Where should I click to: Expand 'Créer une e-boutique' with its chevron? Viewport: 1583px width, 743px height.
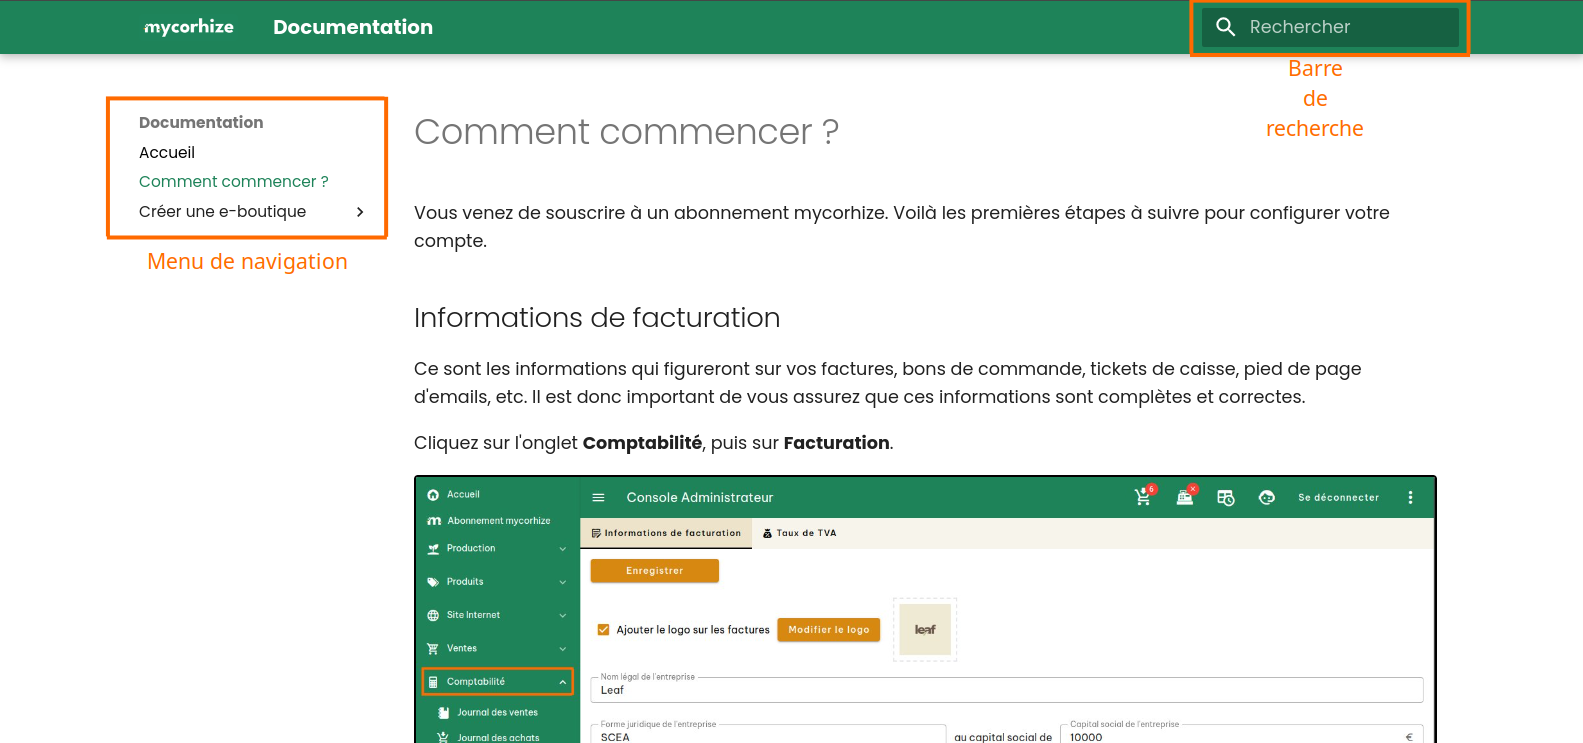360,212
